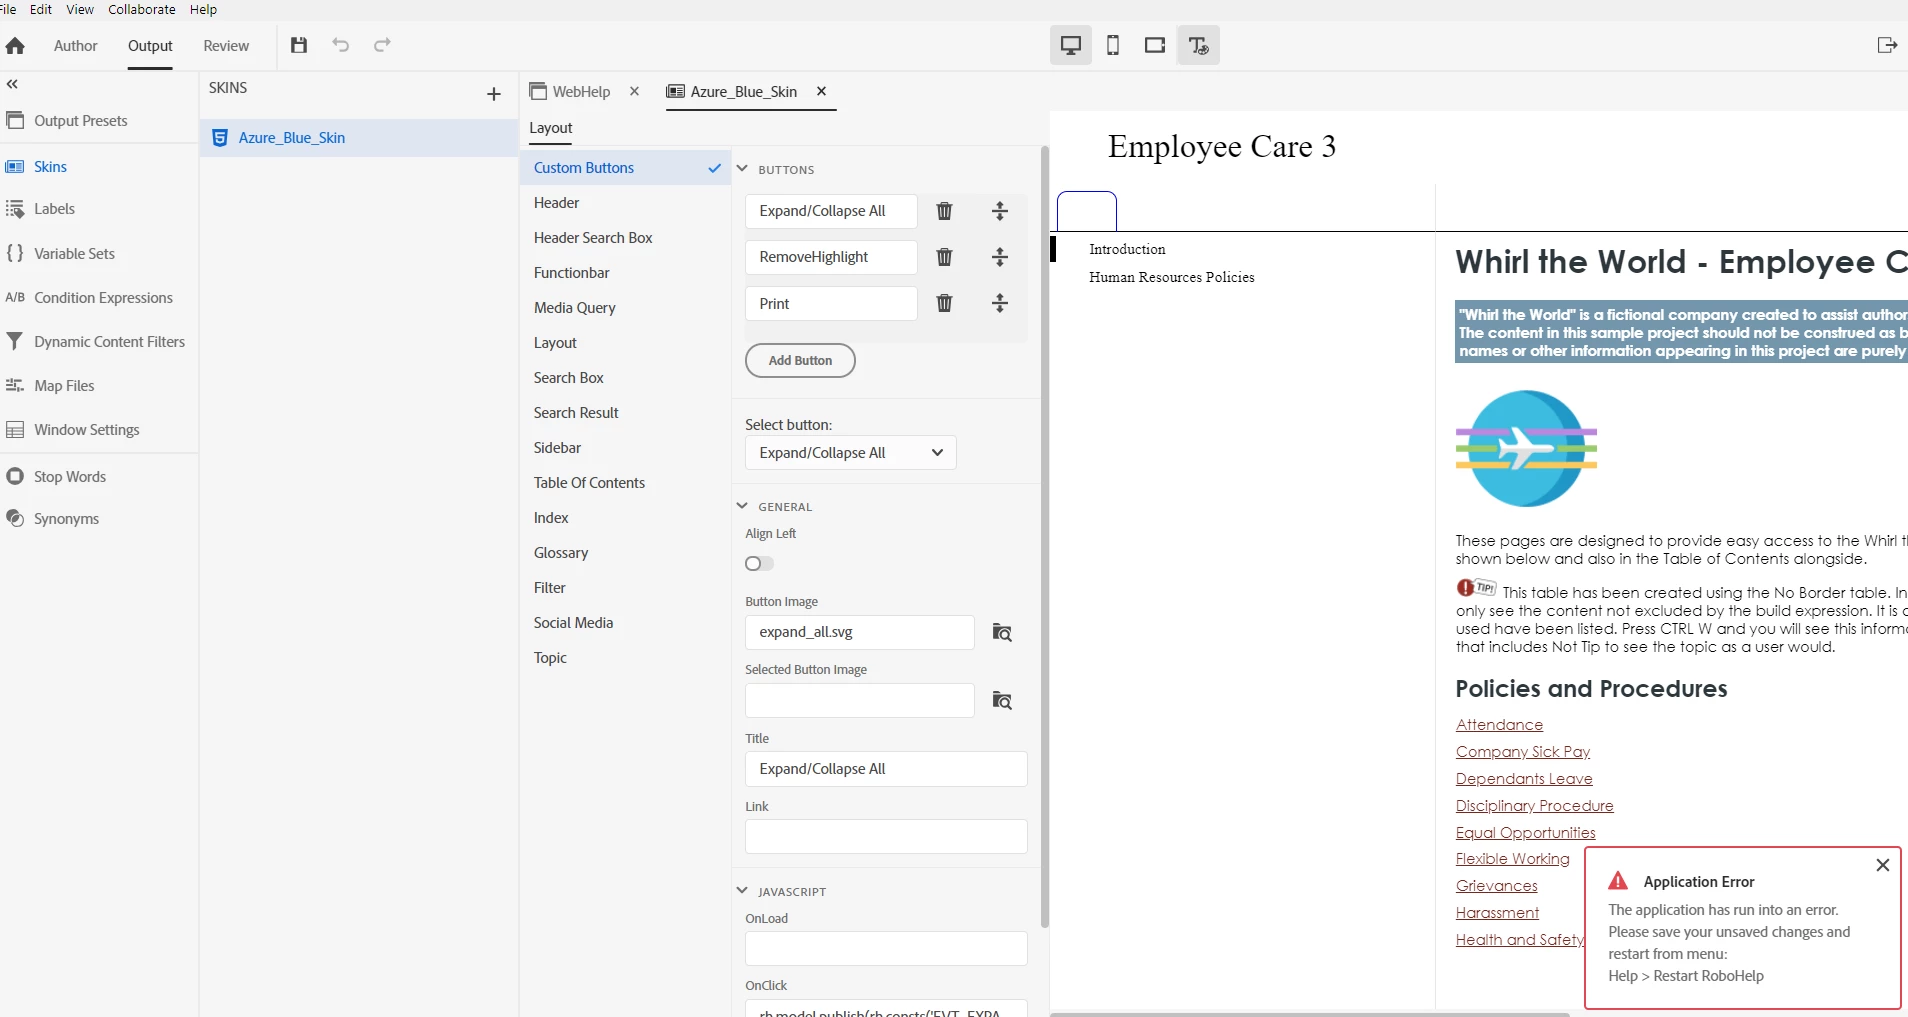1908x1017 pixels.
Task: Click the Redo arrow
Action: (x=382, y=45)
